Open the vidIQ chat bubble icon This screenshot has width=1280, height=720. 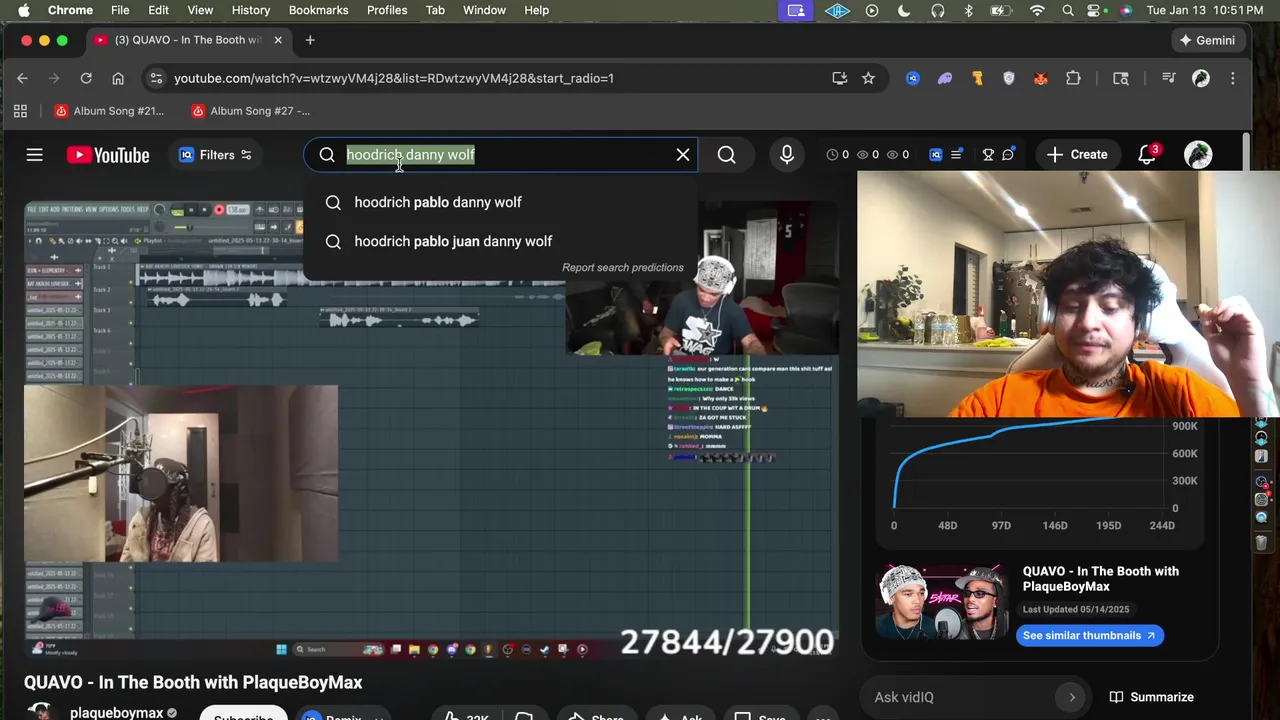click(1009, 155)
